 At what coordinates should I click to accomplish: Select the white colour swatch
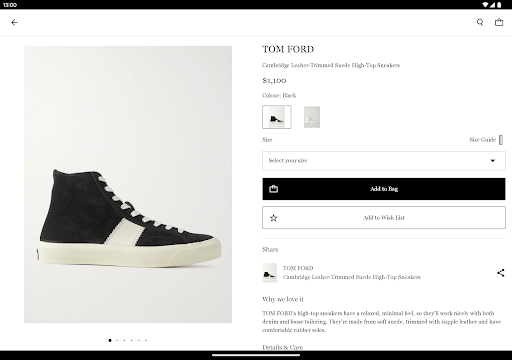312,117
